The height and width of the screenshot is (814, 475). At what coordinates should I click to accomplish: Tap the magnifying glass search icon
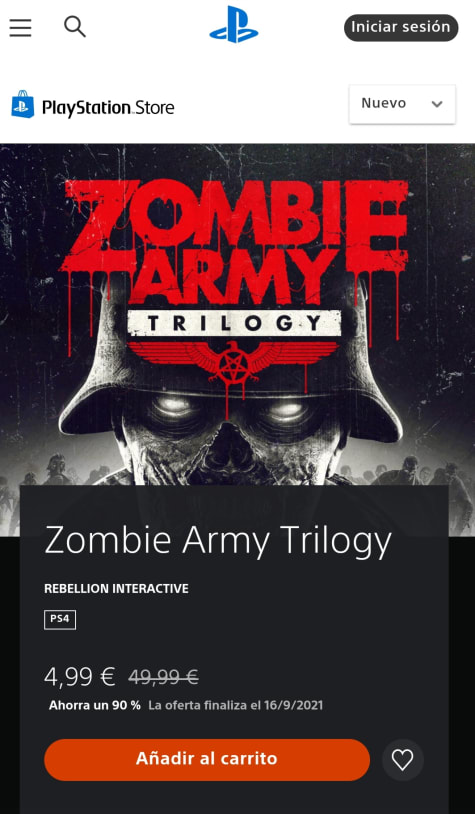75,26
